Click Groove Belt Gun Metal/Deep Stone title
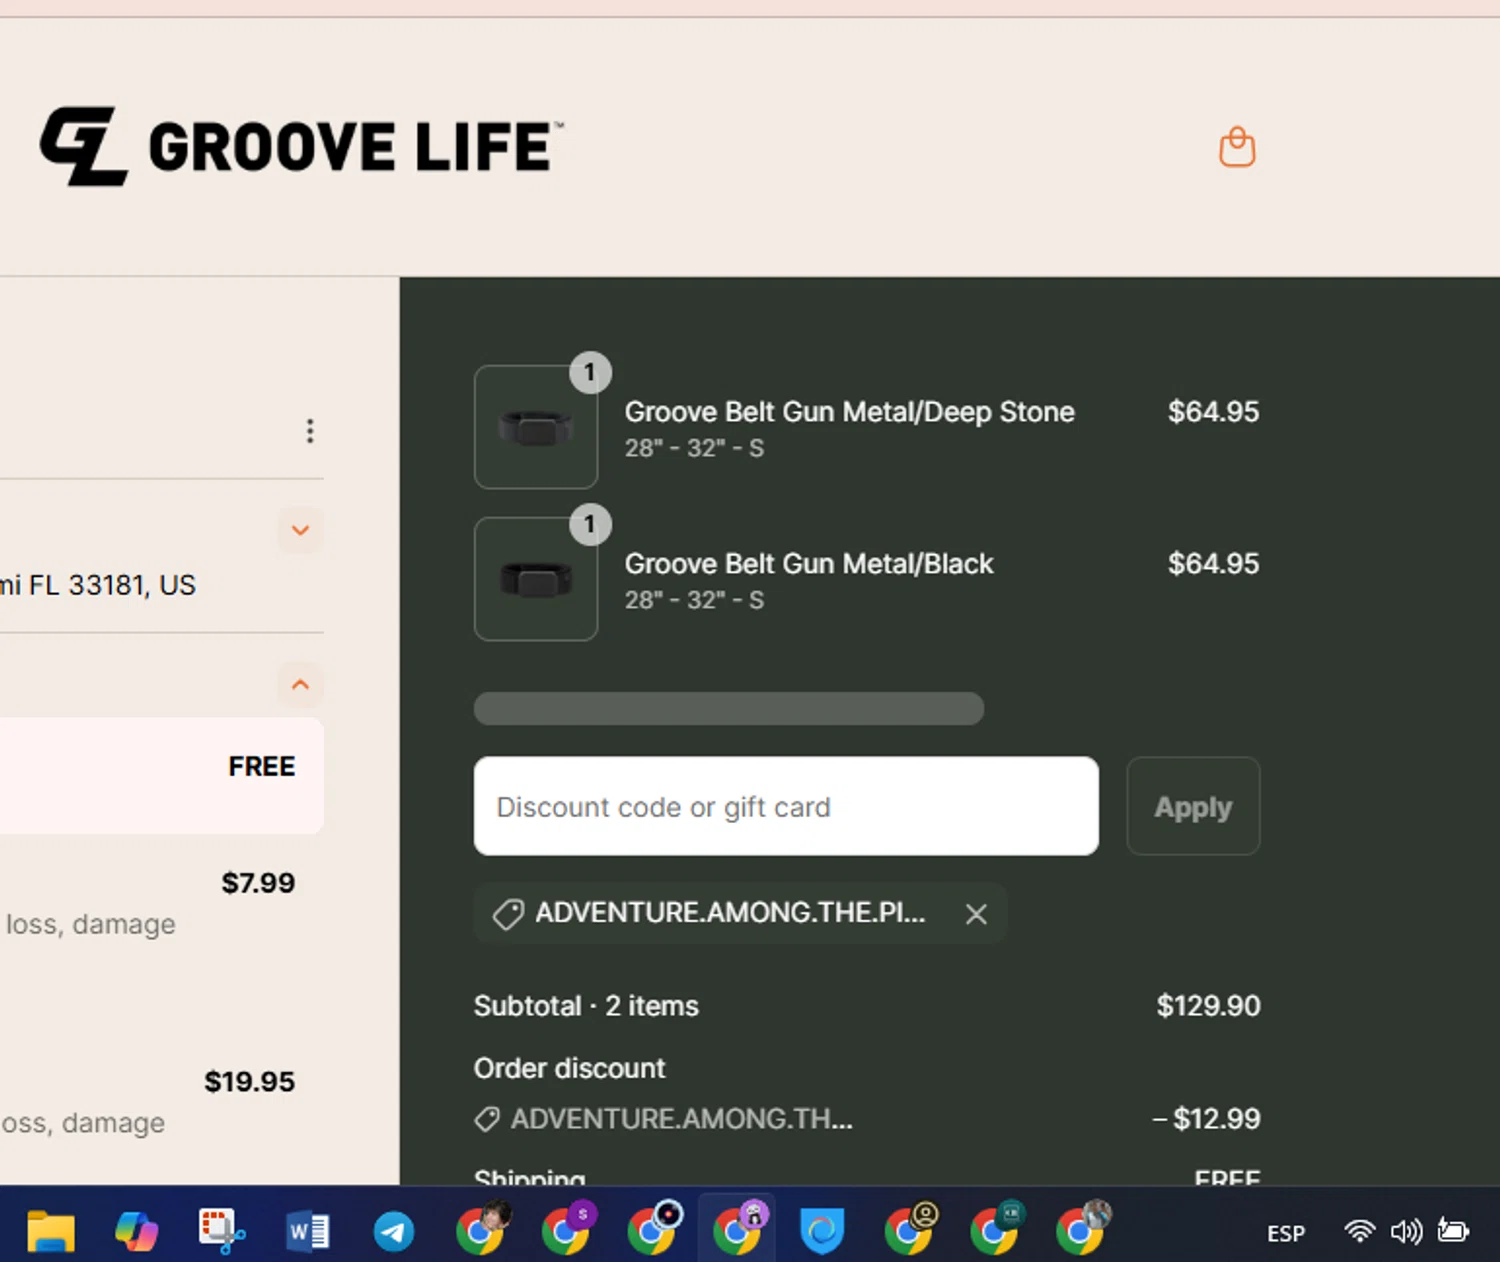The height and width of the screenshot is (1262, 1500). pyautogui.click(x=849, y=412)
